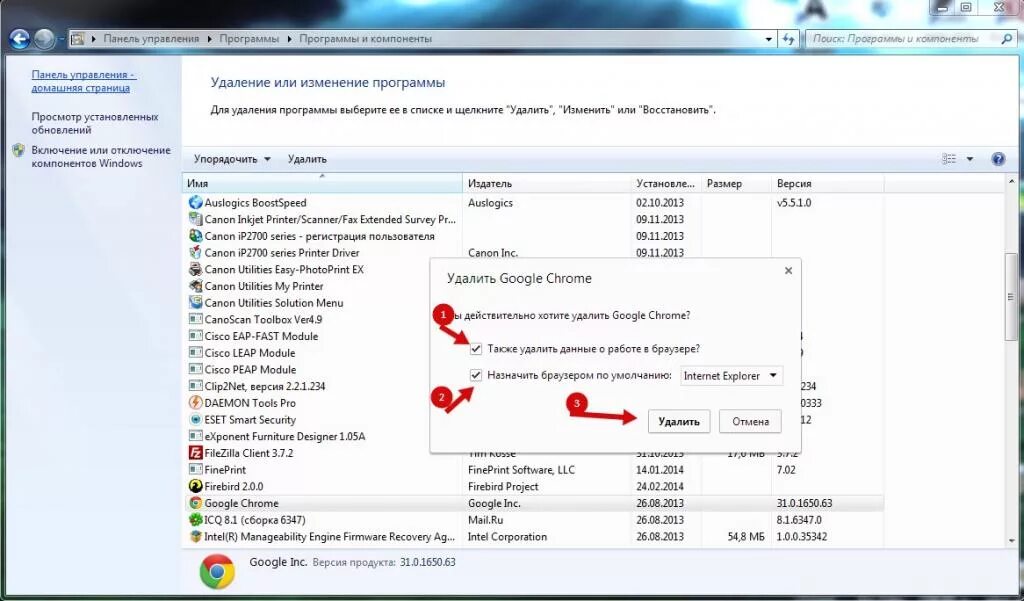
Task: Open the help question mark icon
Action: [998, 159]
